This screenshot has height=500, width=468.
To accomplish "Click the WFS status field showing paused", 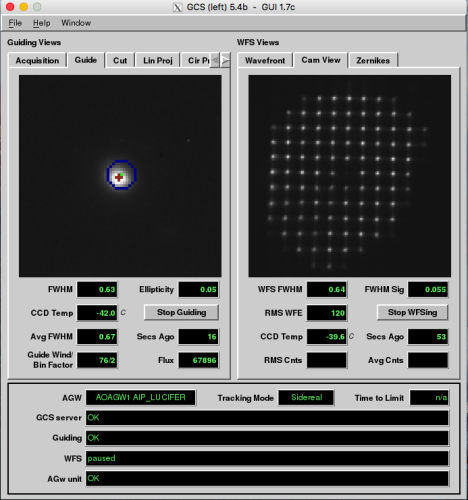I will (267, 458).
